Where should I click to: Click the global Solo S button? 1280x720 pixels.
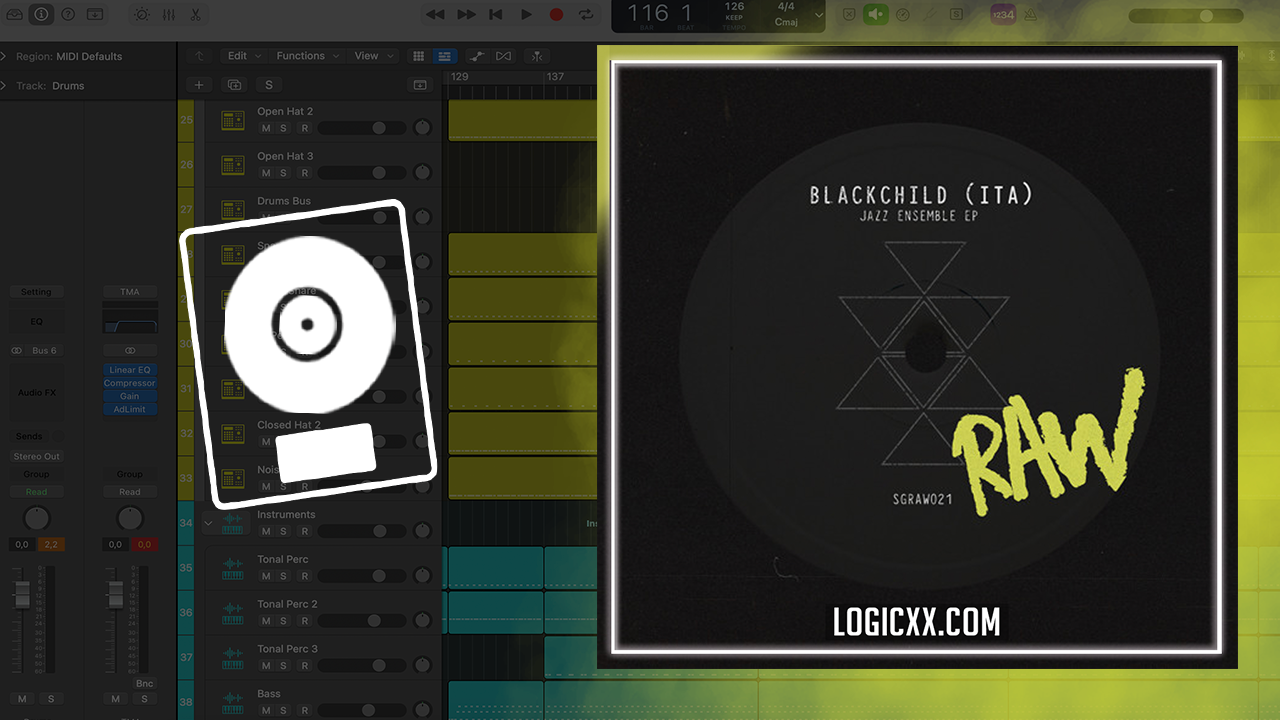pyautogui.click(x=268, y=86)
